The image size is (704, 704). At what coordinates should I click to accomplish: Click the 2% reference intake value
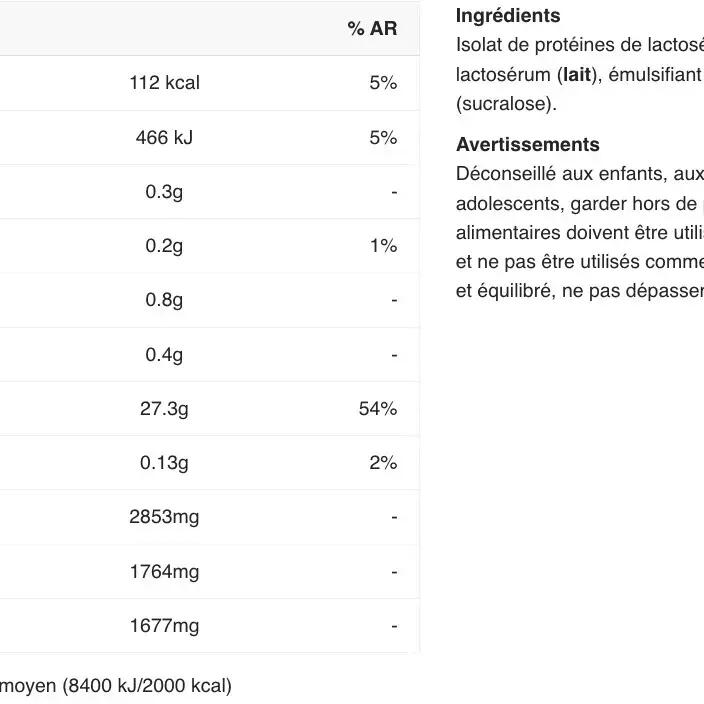(383, 463)
